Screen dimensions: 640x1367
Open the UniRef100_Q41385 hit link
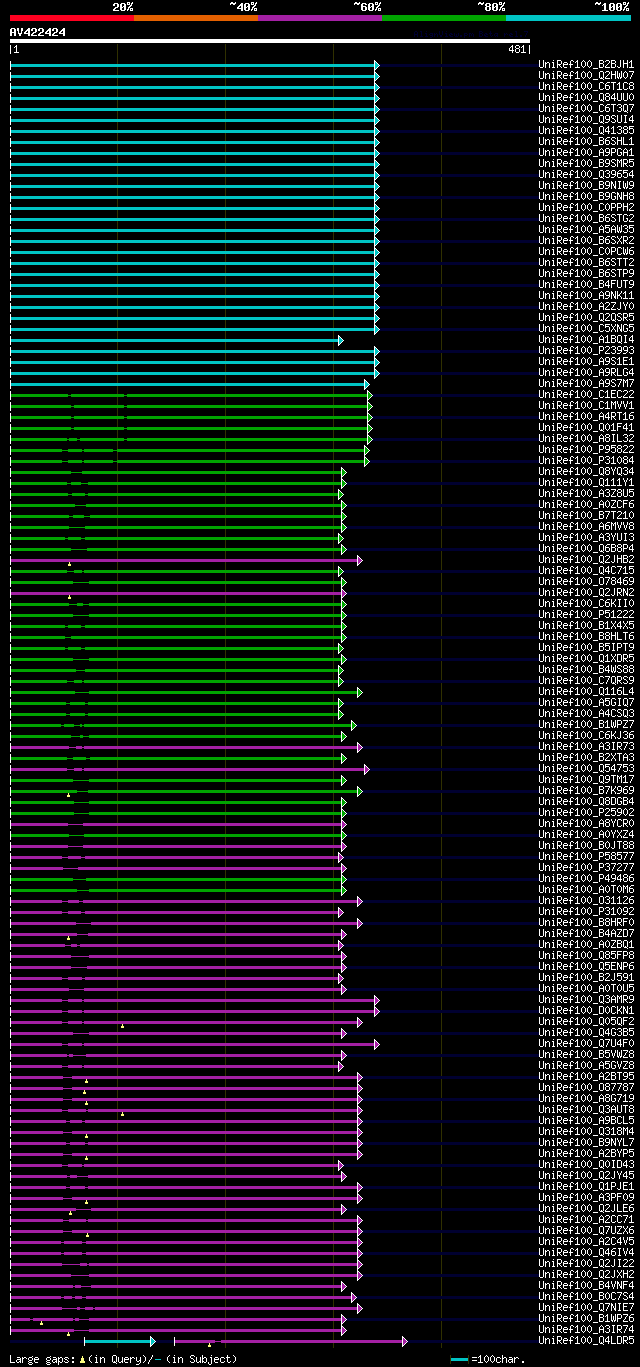click(x=586, y=130)
